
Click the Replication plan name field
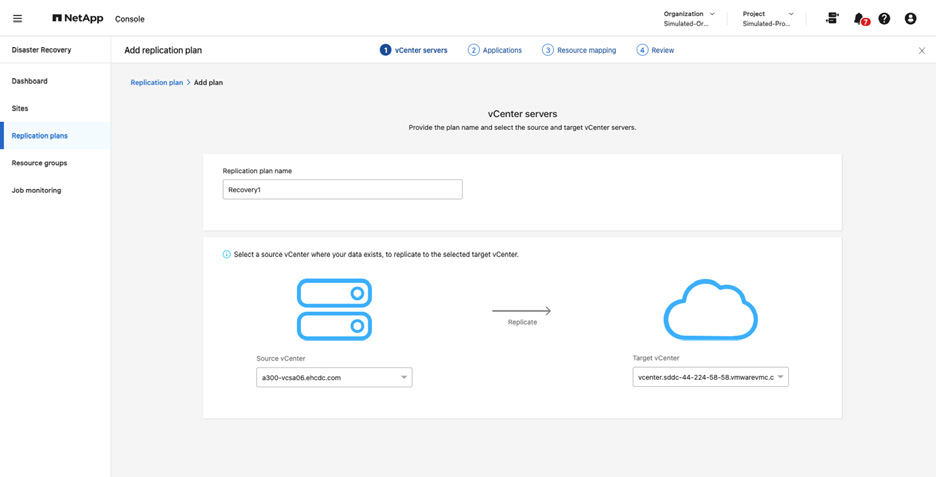click(x=342, y=189)
